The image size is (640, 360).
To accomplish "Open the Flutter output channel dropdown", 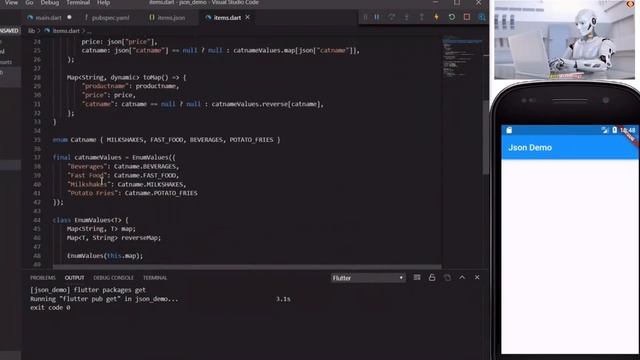I will click(x=368, y=278).
